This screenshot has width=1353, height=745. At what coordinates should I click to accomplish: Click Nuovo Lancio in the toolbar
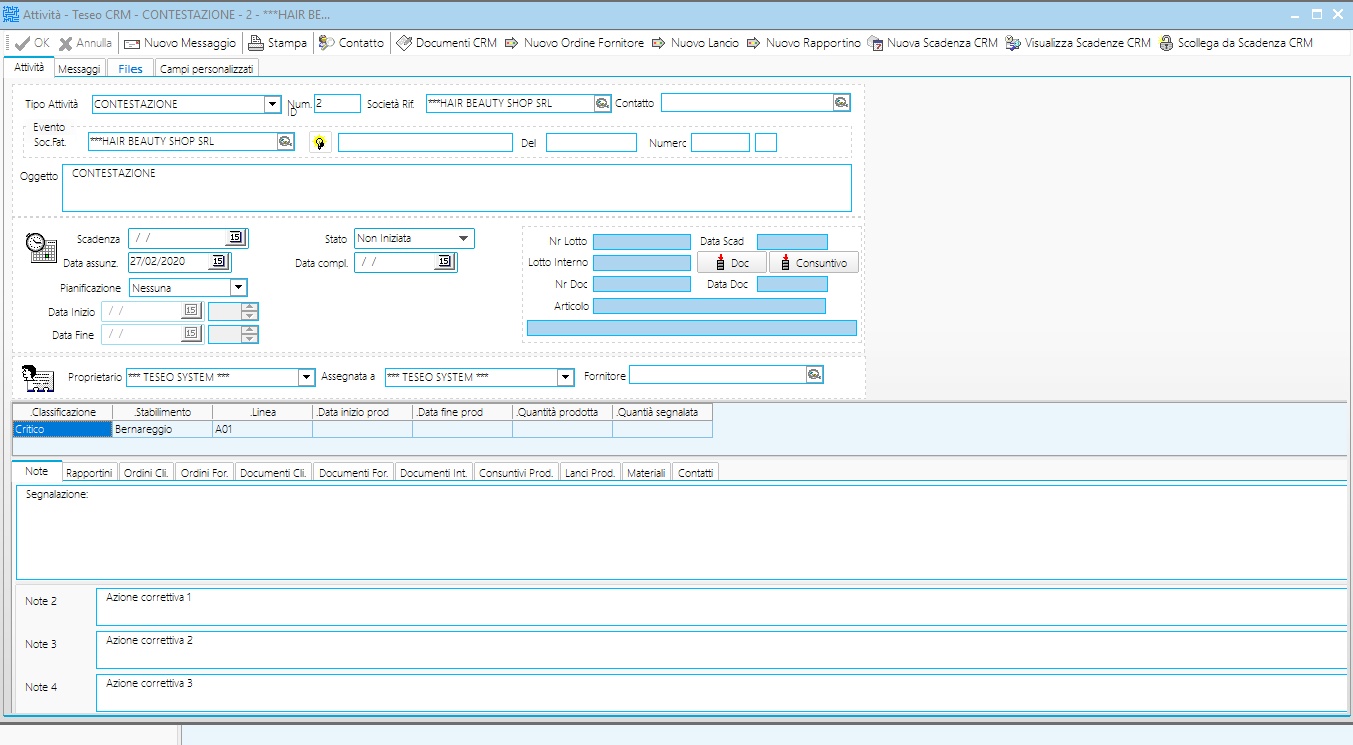click(696, 43)
